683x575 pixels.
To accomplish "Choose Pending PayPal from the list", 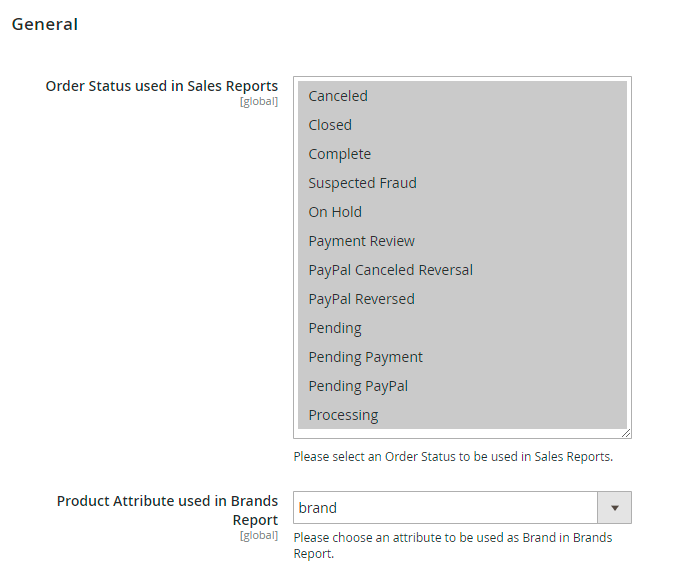I will (x=358, y=386).
